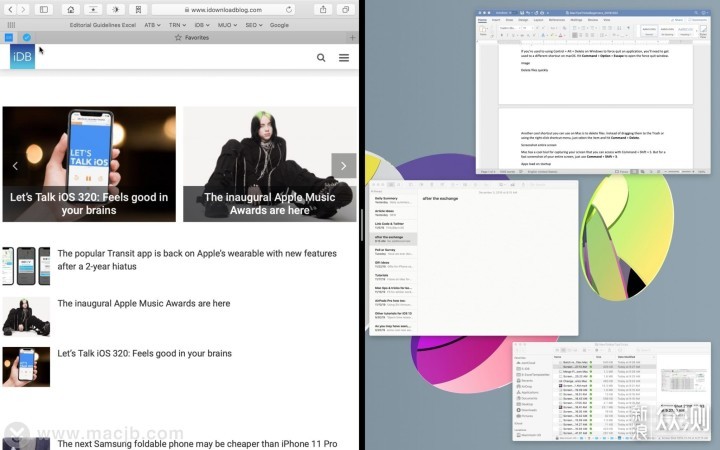This screenshot has width=720, height=450.
Task: Apply left alignment in Word ribbon
Action: pyautogui.click(x=574, y=35)
